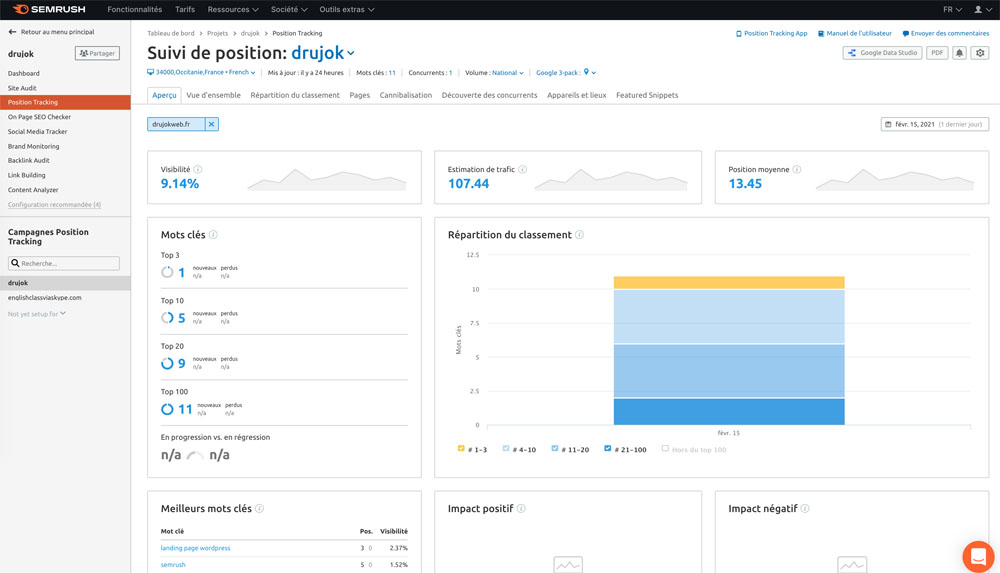This screenshot has height=573, width=1000.
Task: Open the Position Tracking App link
Action: 772,33
